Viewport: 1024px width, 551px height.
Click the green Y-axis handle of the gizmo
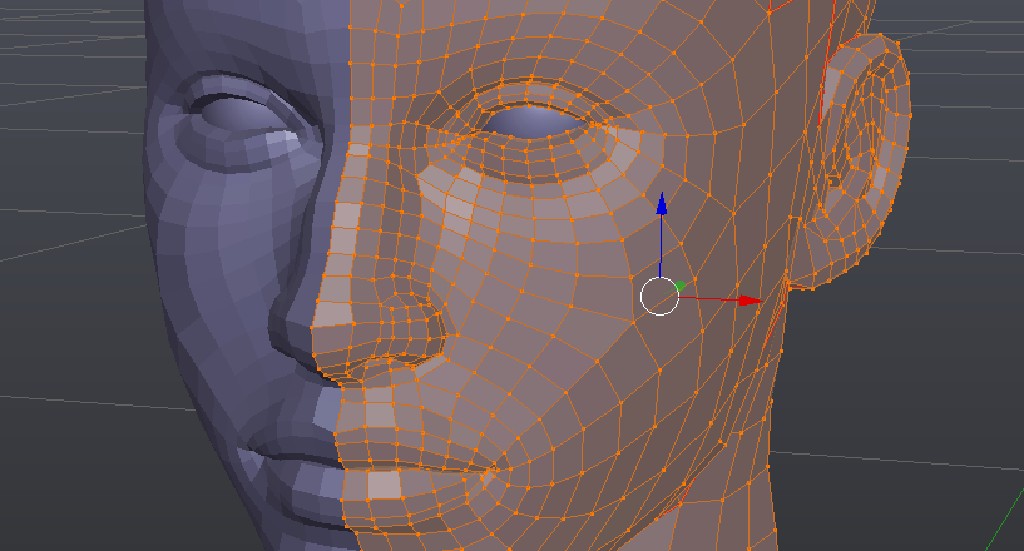(x=680, y=287)
